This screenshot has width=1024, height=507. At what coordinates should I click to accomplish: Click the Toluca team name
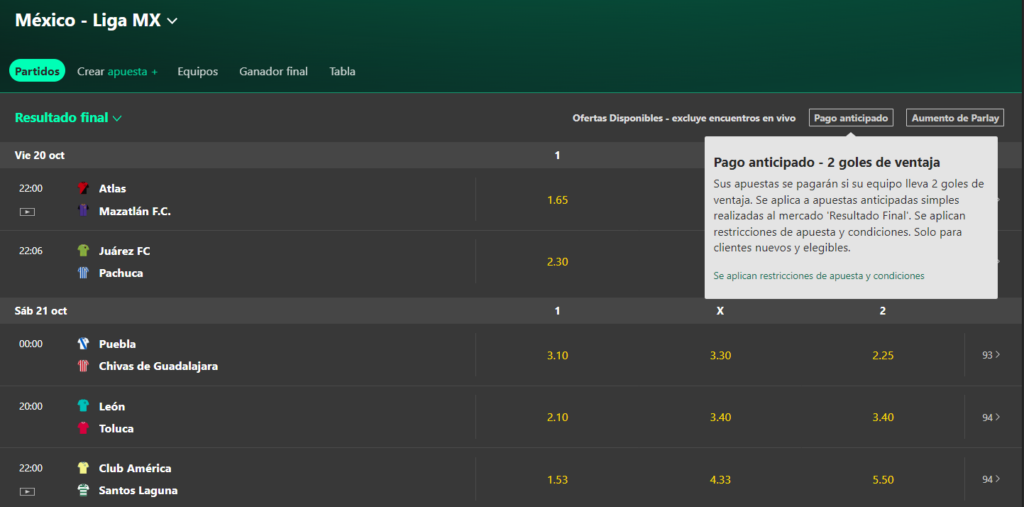pos(116,429)
